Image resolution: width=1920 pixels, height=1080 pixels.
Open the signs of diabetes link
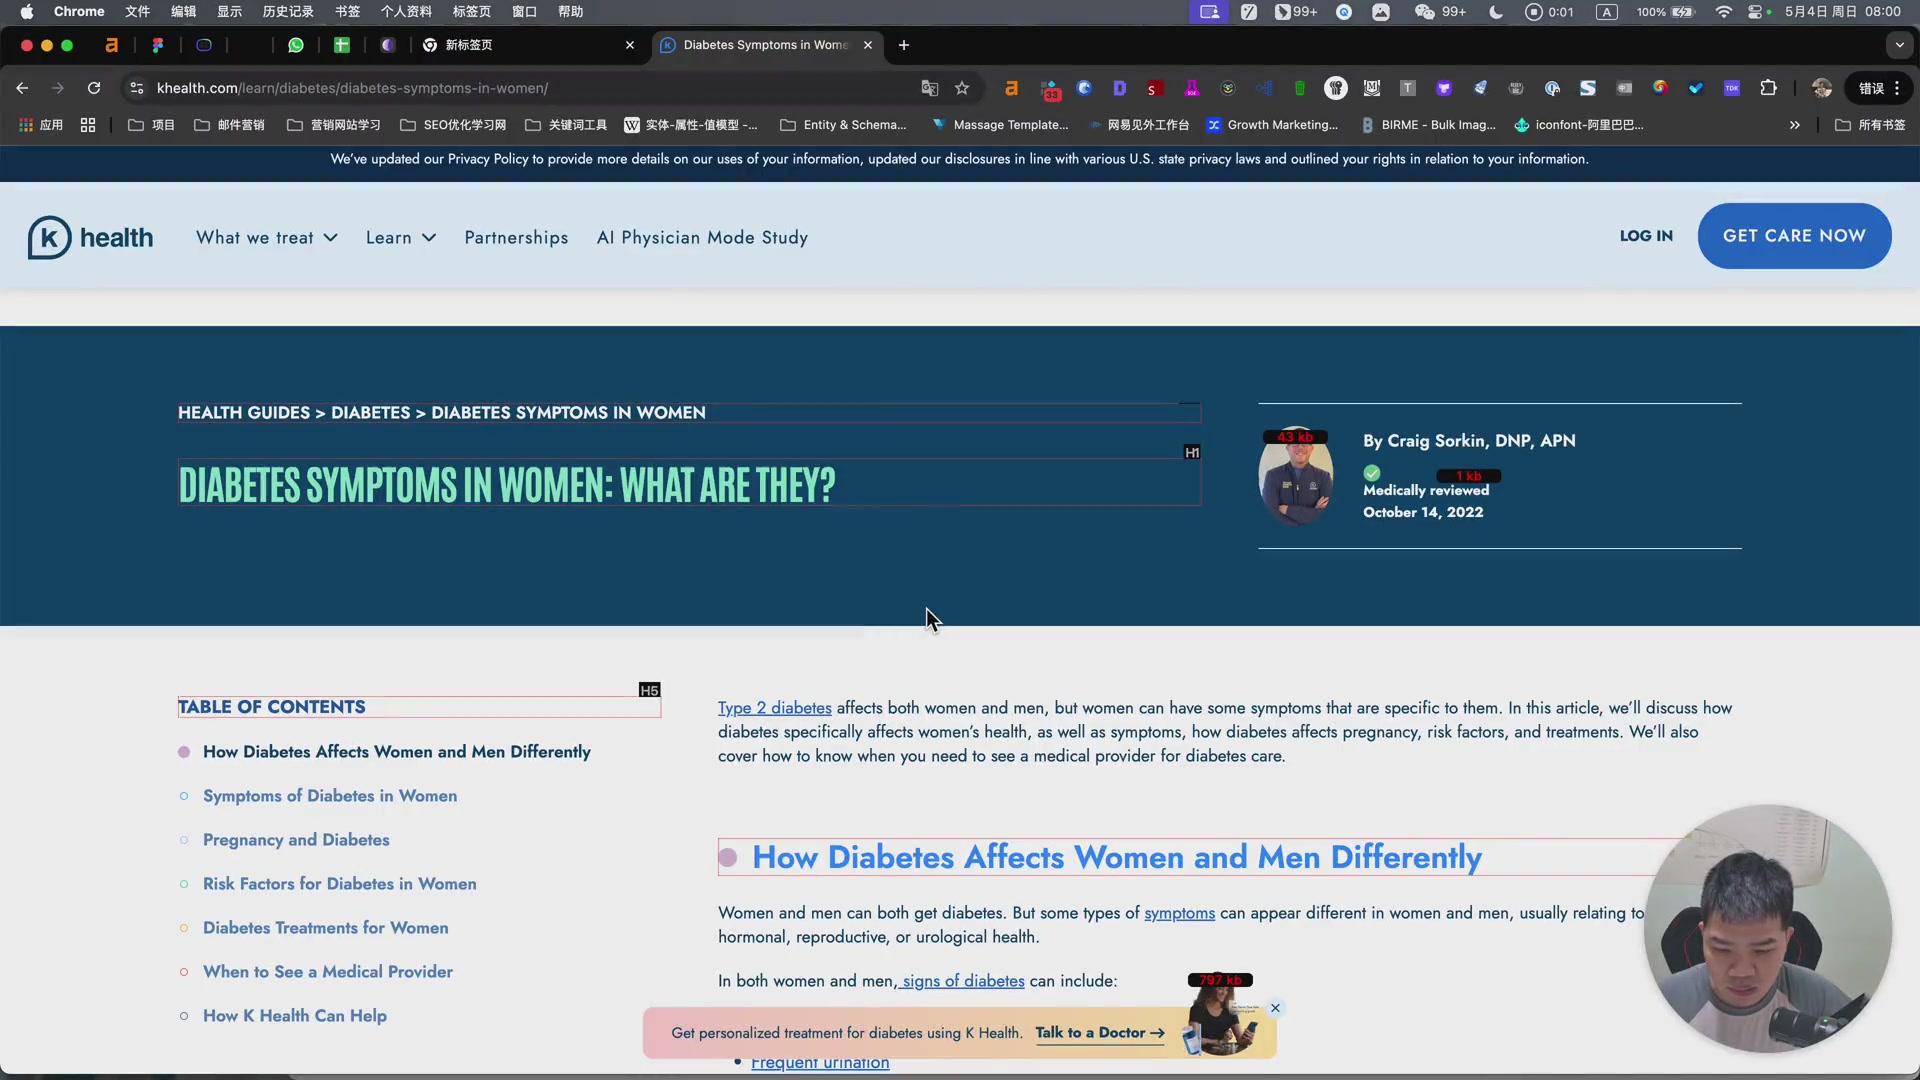point(963,981)
